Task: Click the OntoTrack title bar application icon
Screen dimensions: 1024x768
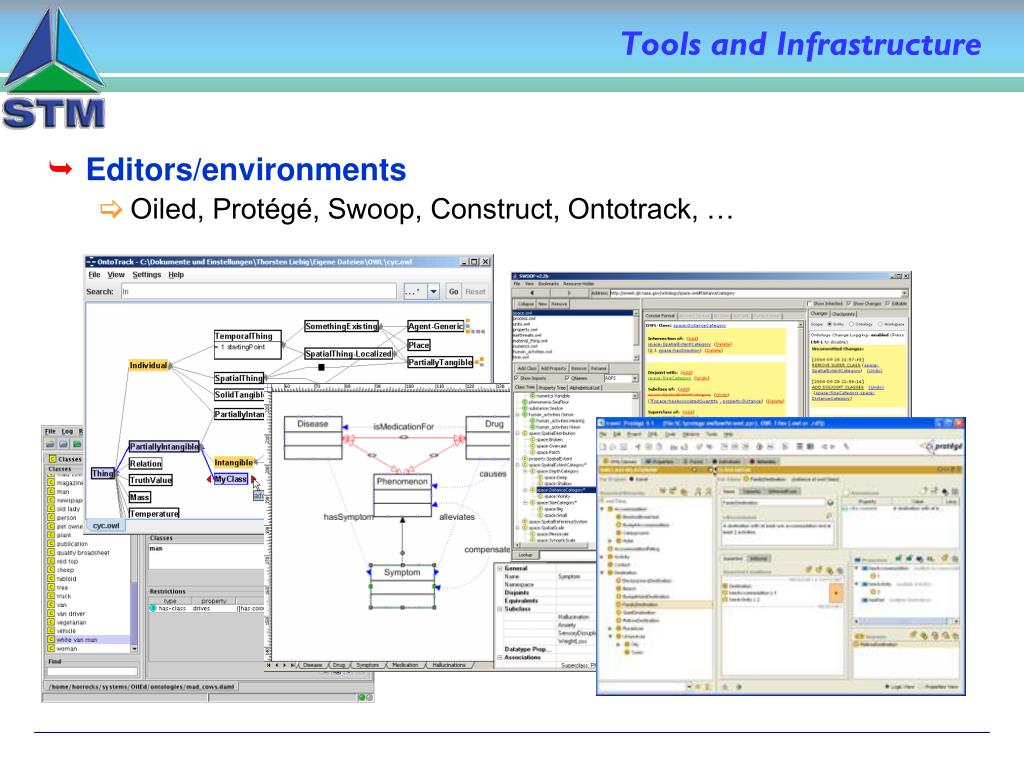Action: pyautogui.click(x=91, y=262)
